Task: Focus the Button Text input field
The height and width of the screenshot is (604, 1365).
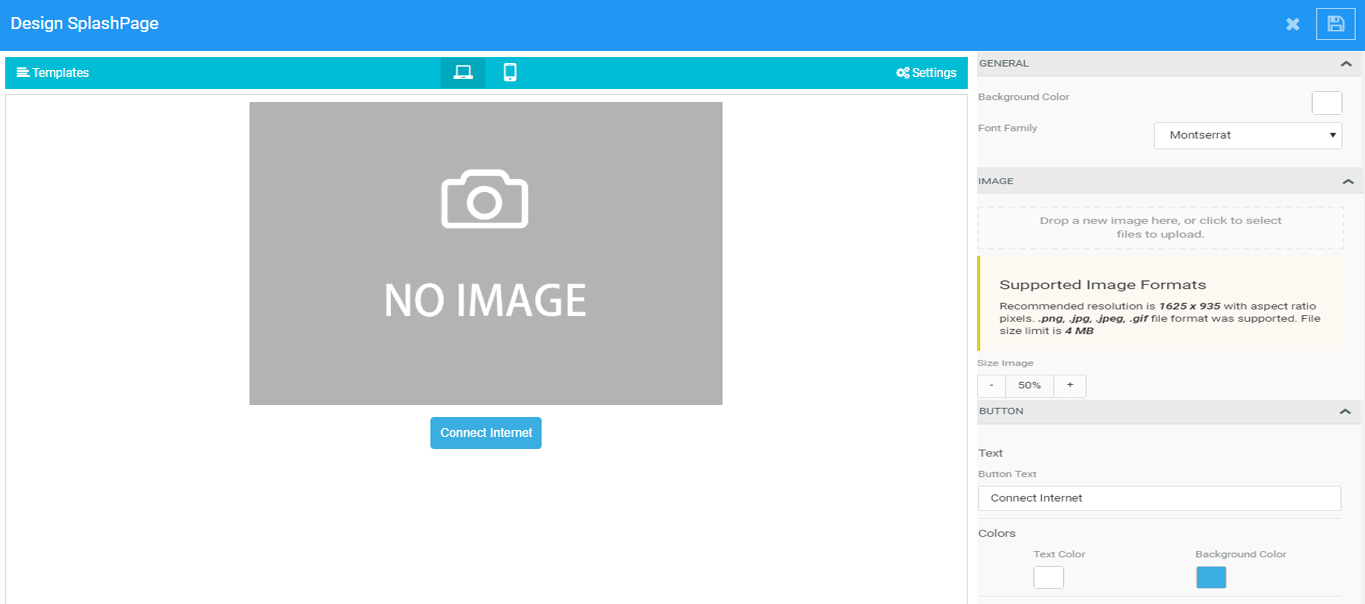Action: (1160, 498)
